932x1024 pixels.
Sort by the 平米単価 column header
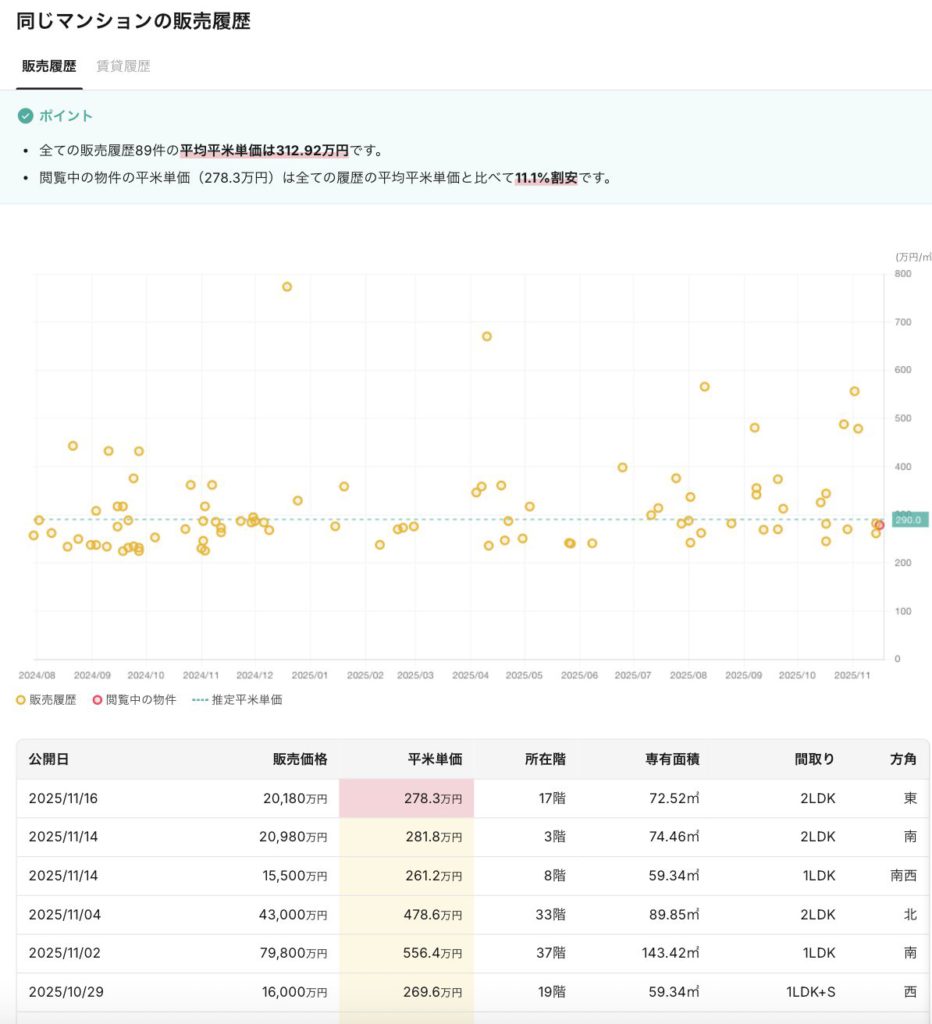tap(435, 759)
